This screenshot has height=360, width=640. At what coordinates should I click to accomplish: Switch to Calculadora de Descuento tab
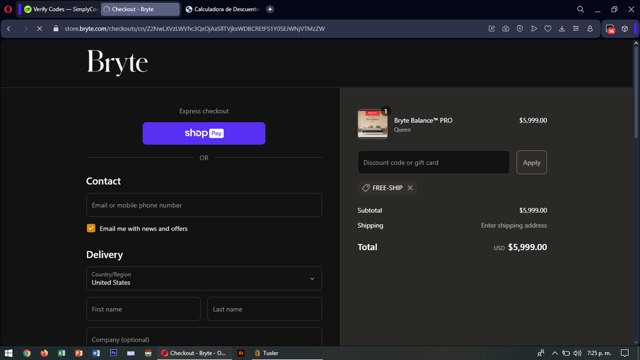pos(222,9)
